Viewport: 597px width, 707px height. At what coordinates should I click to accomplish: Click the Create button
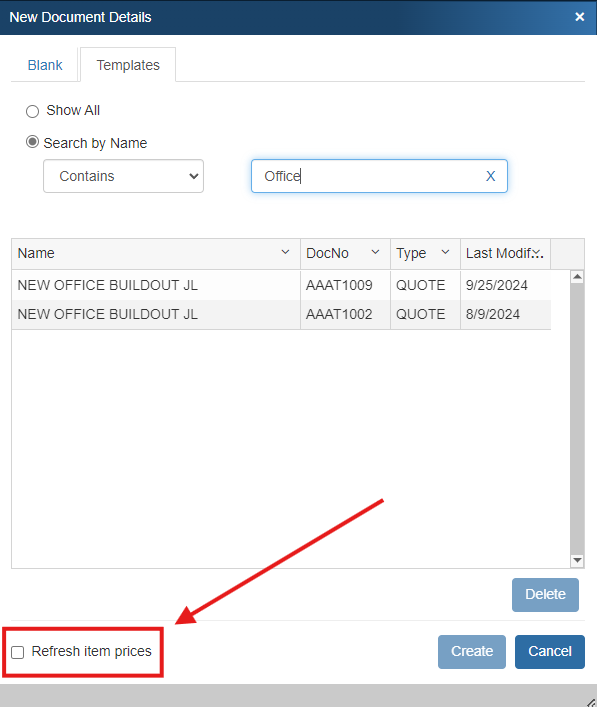click(472, 652)
